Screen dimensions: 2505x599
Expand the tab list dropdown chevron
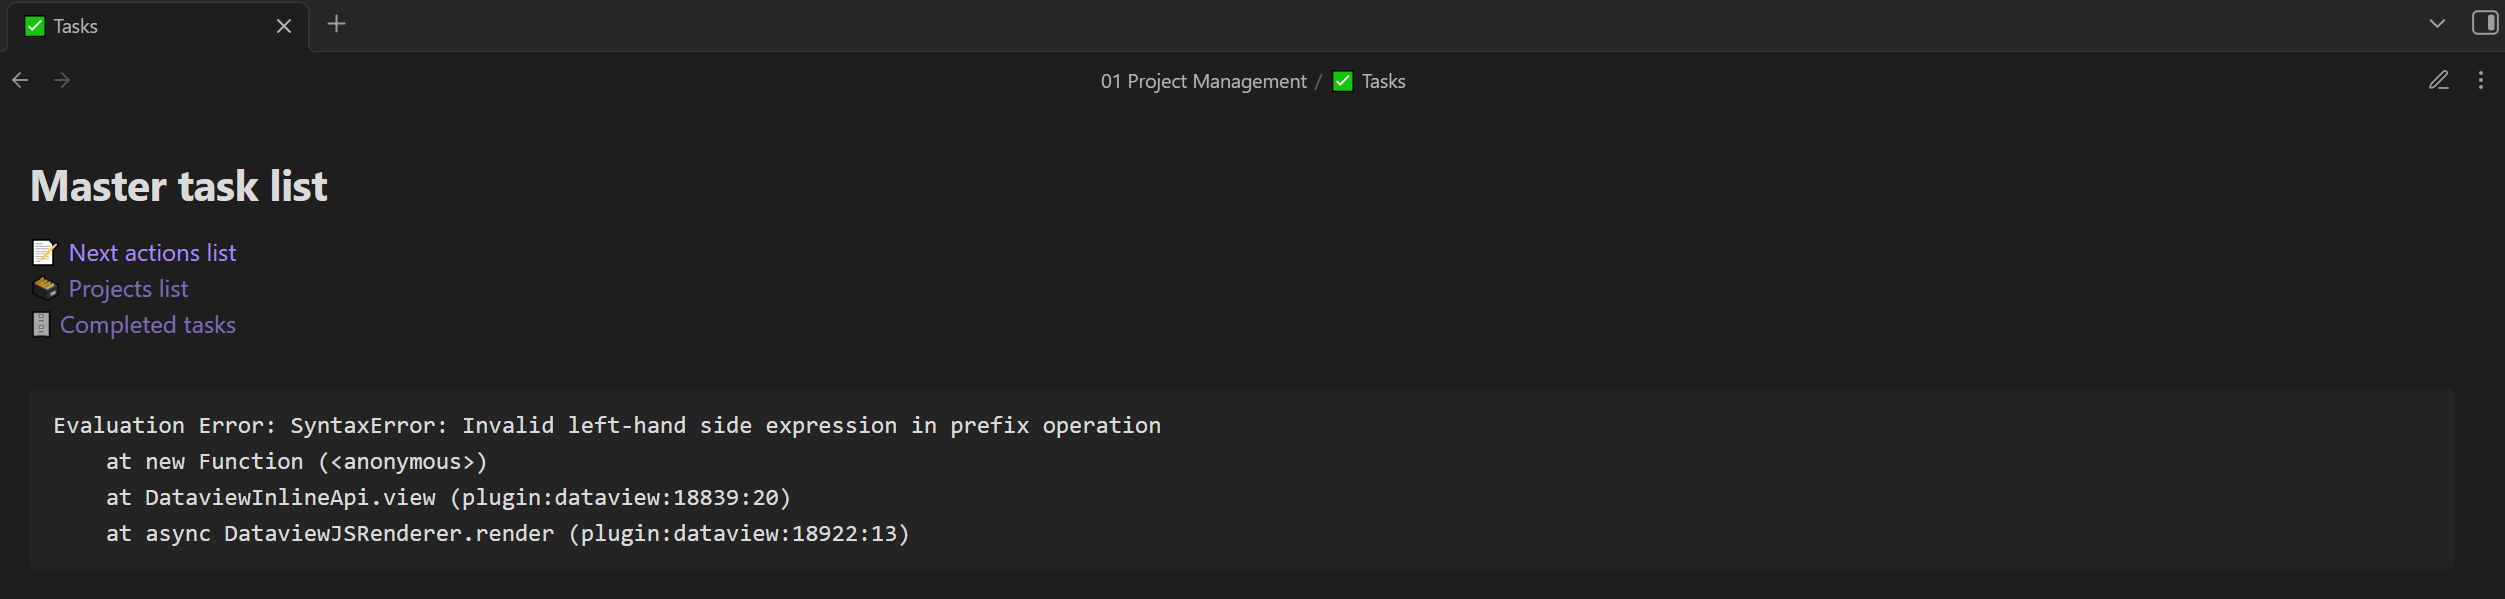coord(2437,23)
